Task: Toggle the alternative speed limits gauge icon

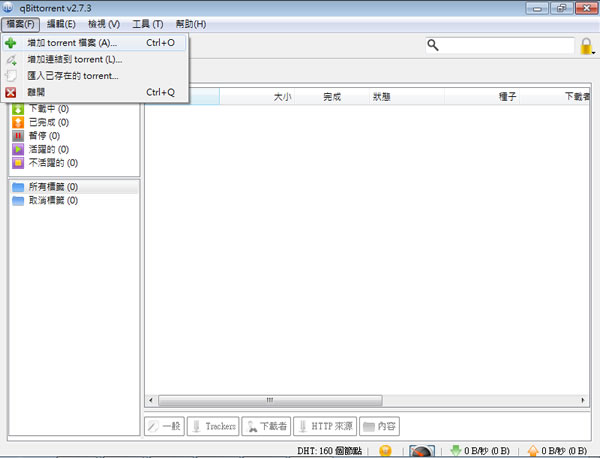Action: coord(422,451)
